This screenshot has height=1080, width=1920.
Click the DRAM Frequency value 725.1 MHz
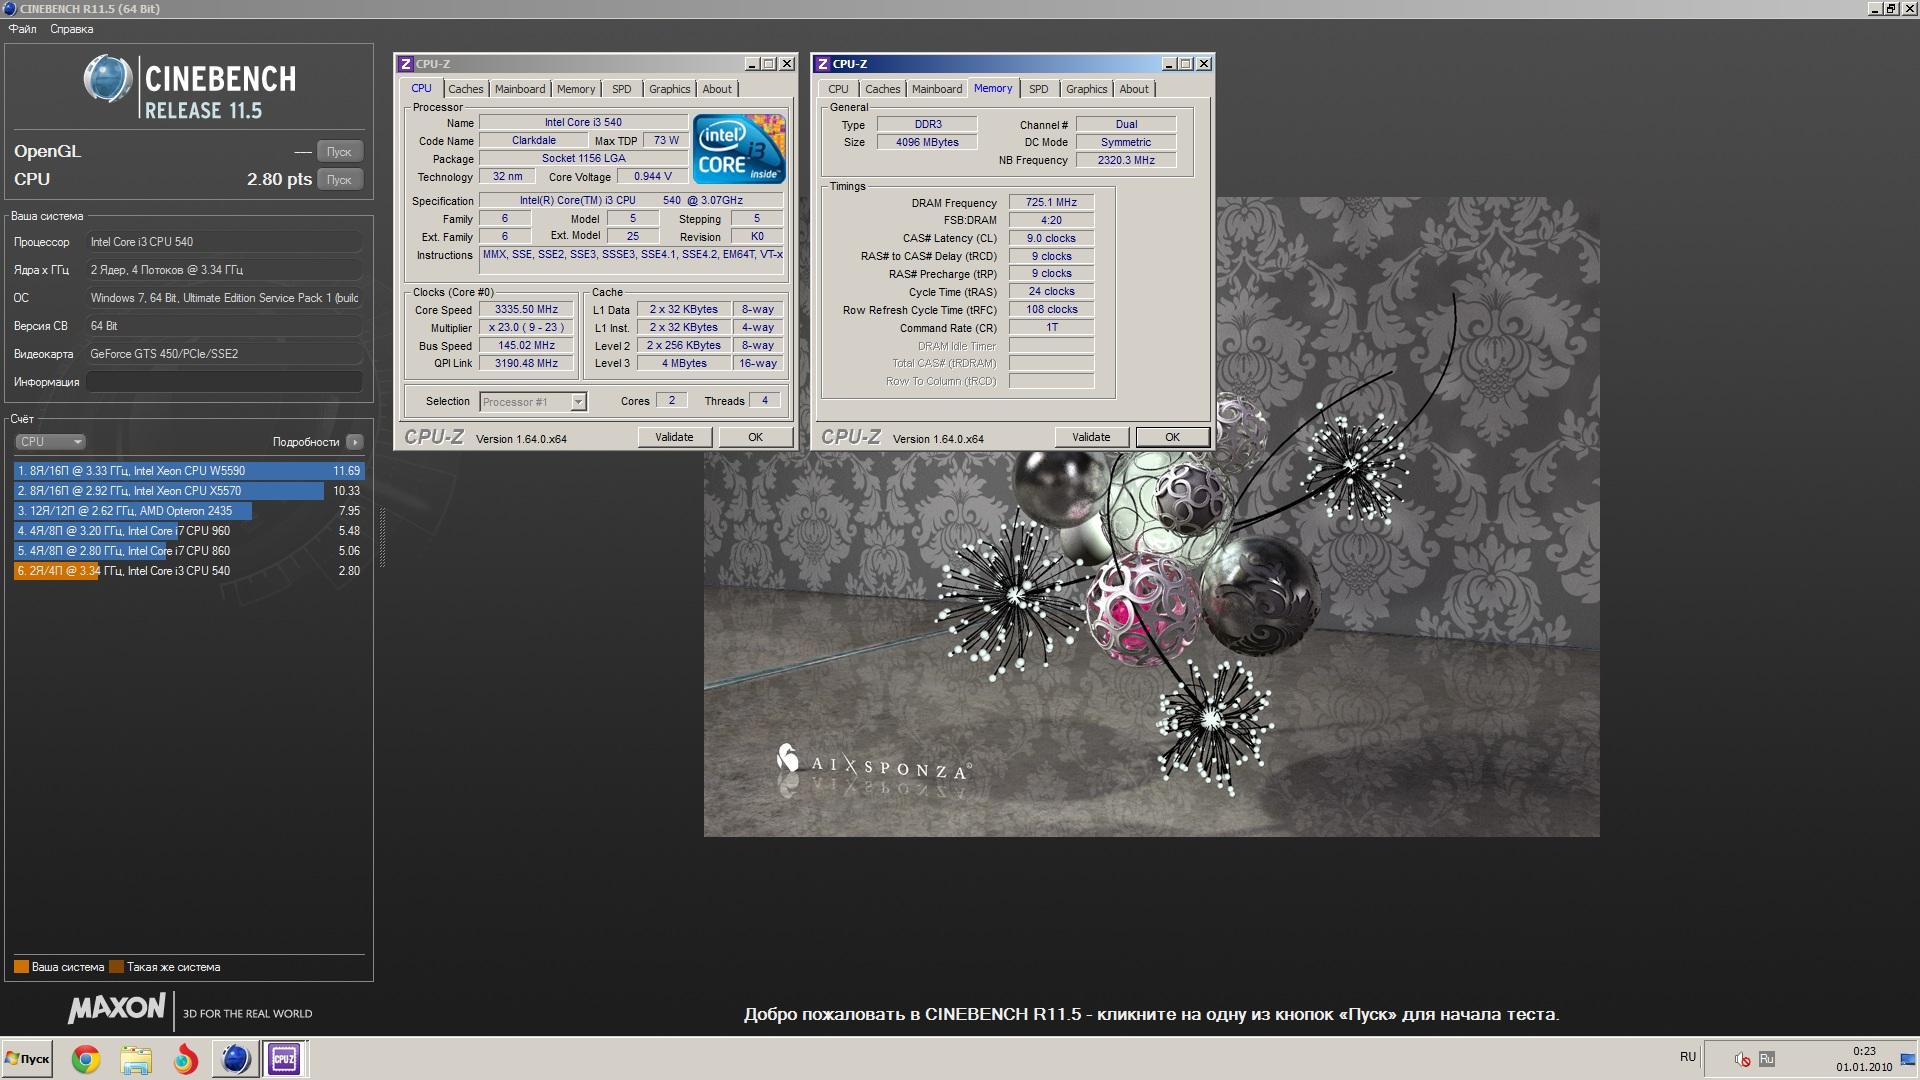(x=1051, y=202)
